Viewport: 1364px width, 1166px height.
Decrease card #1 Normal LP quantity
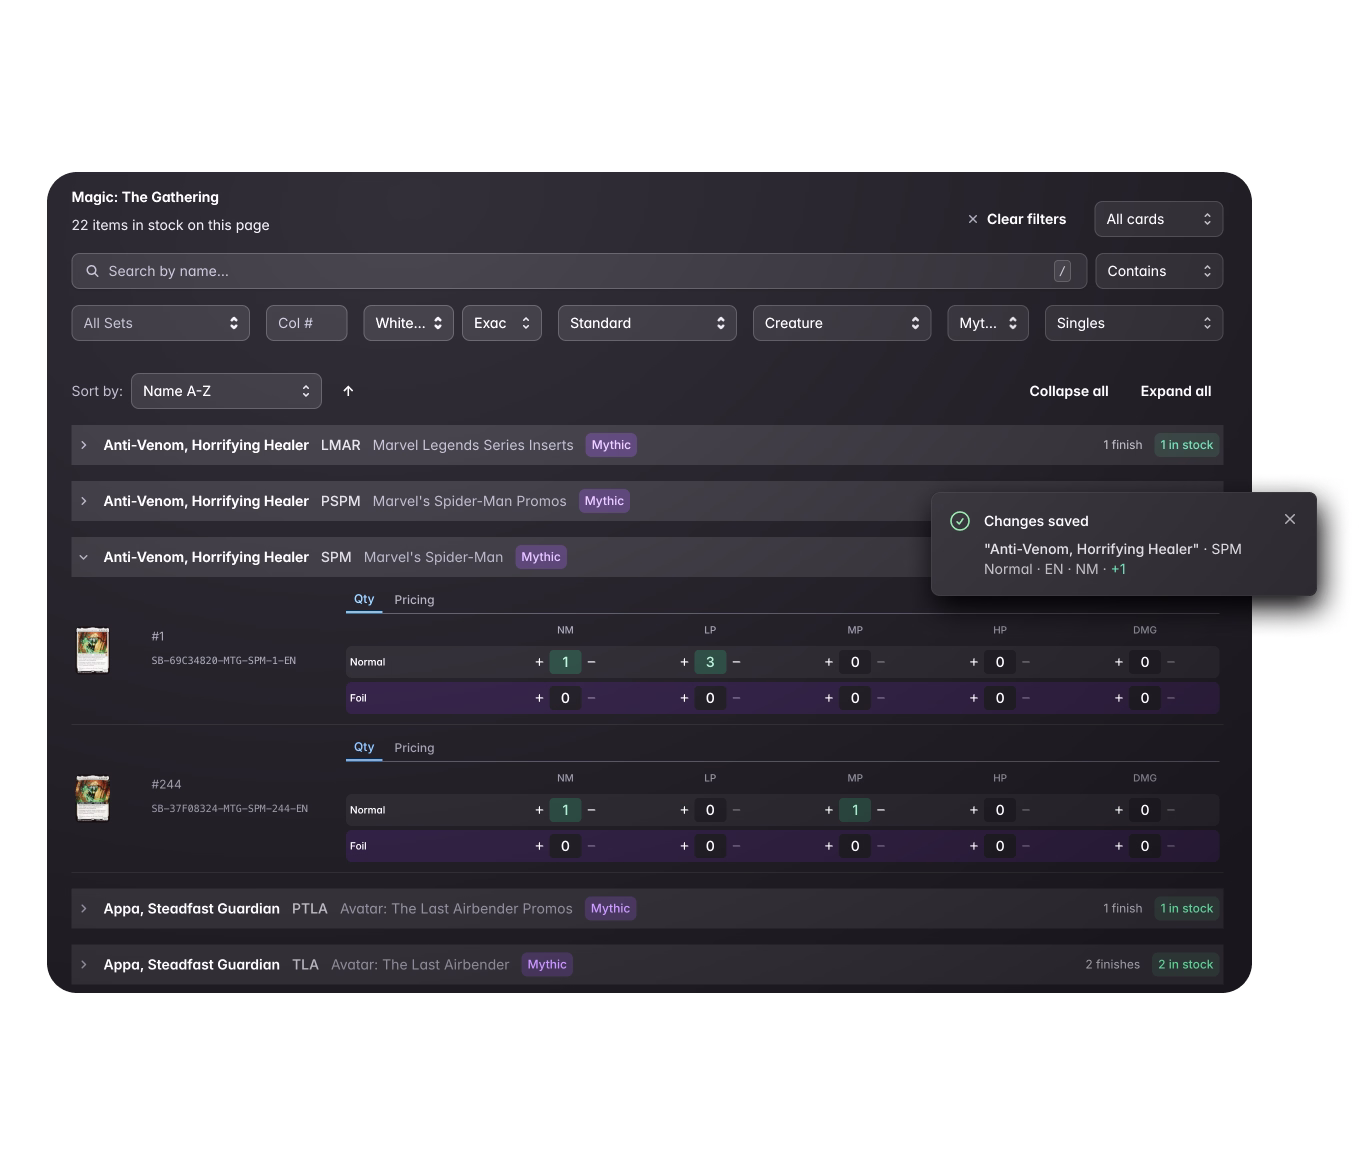(736, 662)
